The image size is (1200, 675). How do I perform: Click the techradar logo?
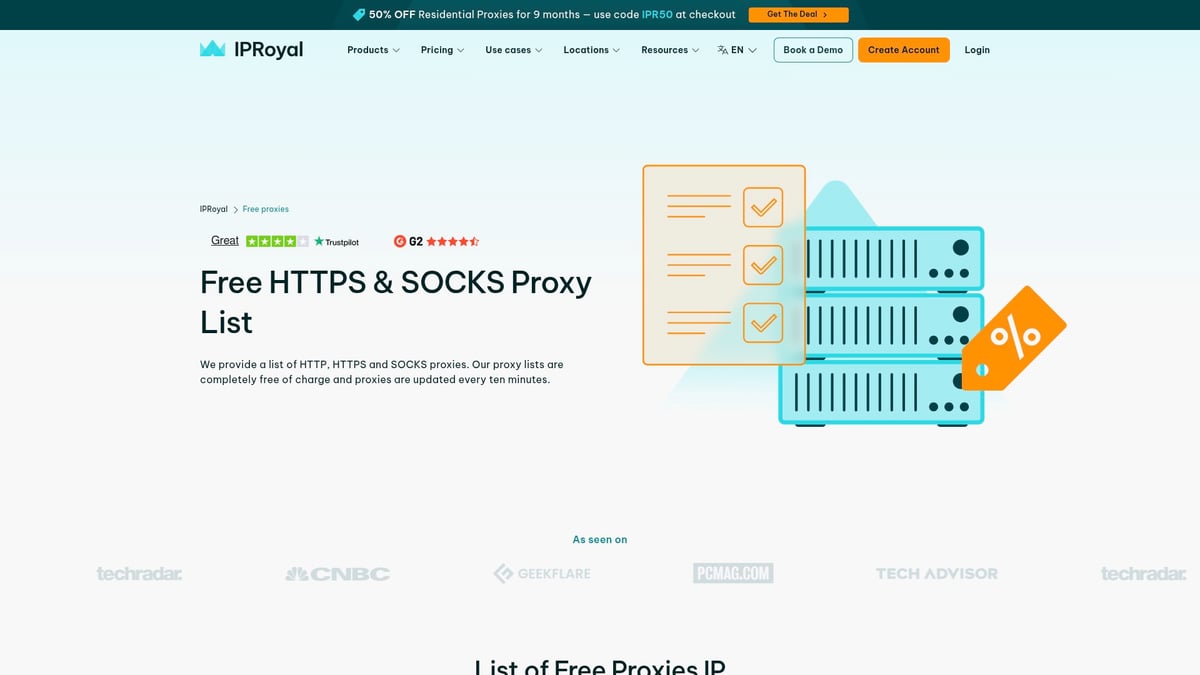(140, 573)
